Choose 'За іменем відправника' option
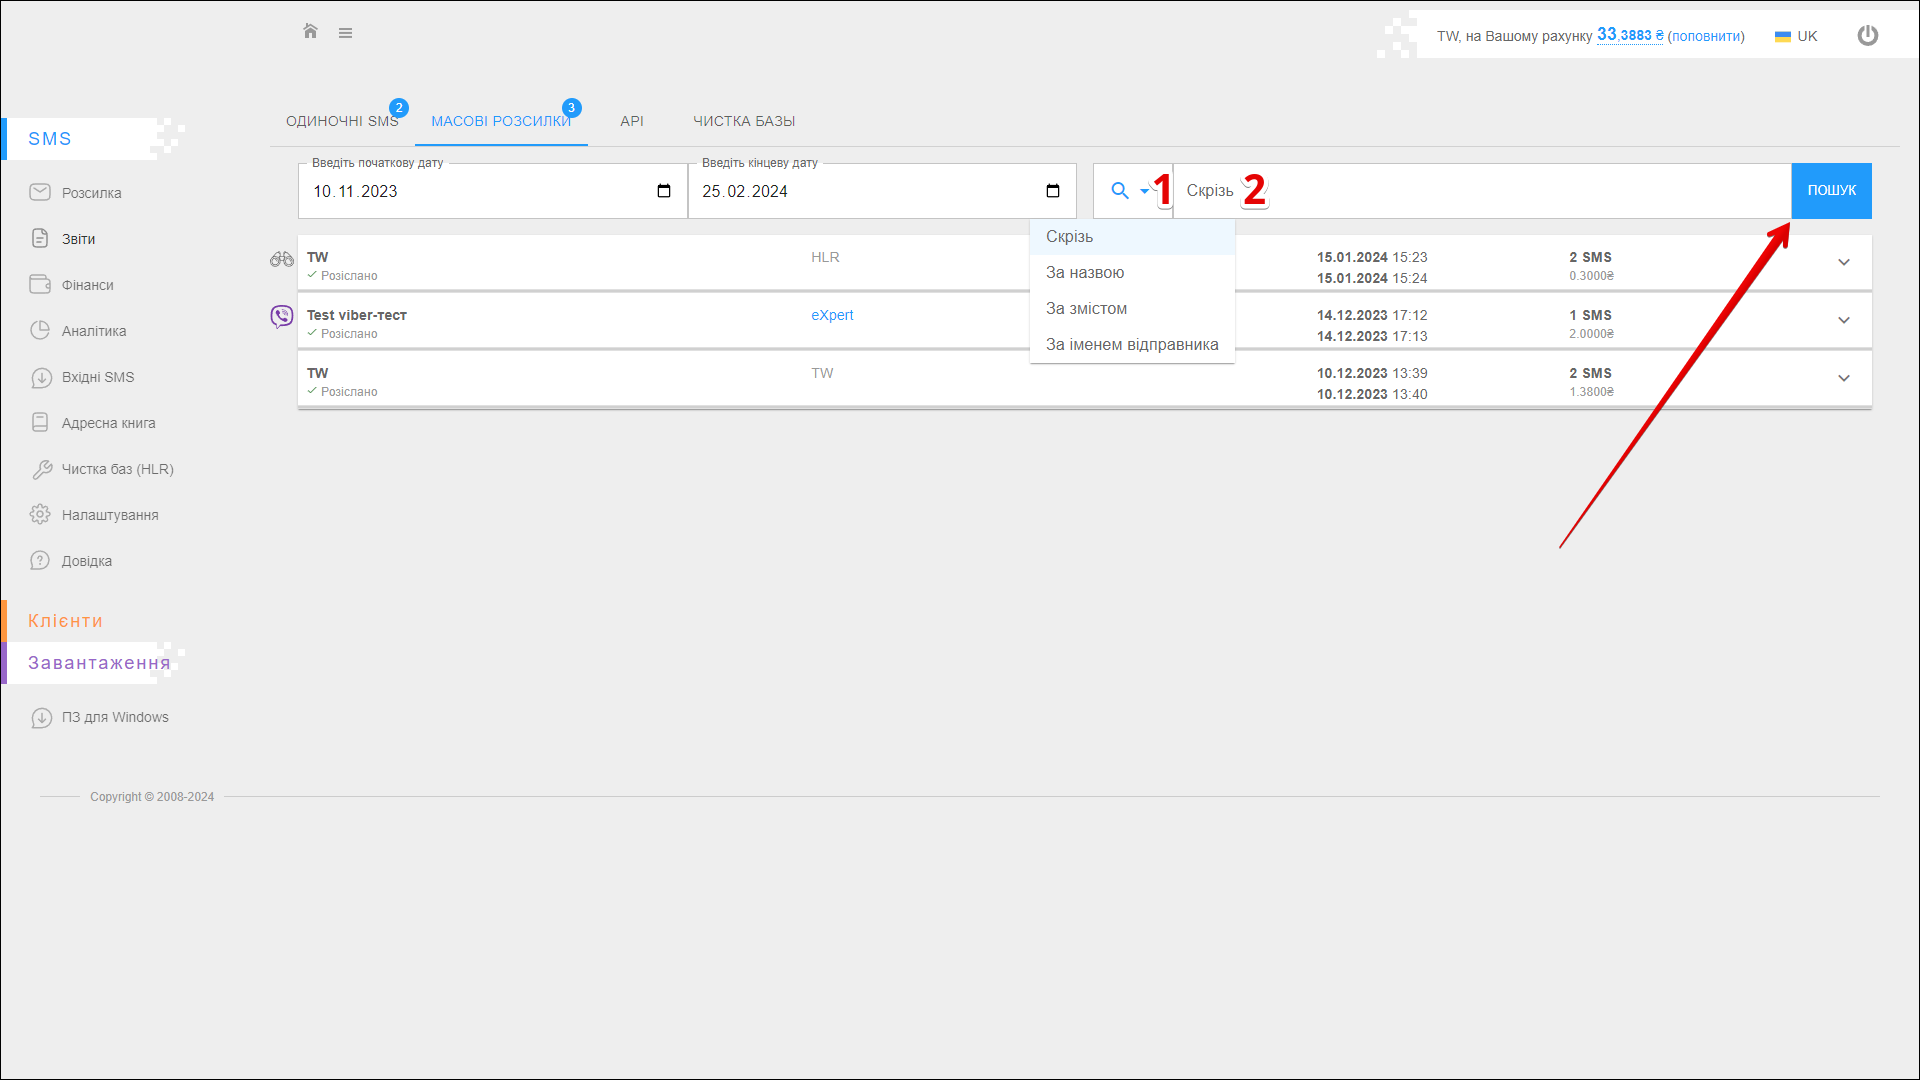The image size is (1920, 1080). (x=1131, y=345)
